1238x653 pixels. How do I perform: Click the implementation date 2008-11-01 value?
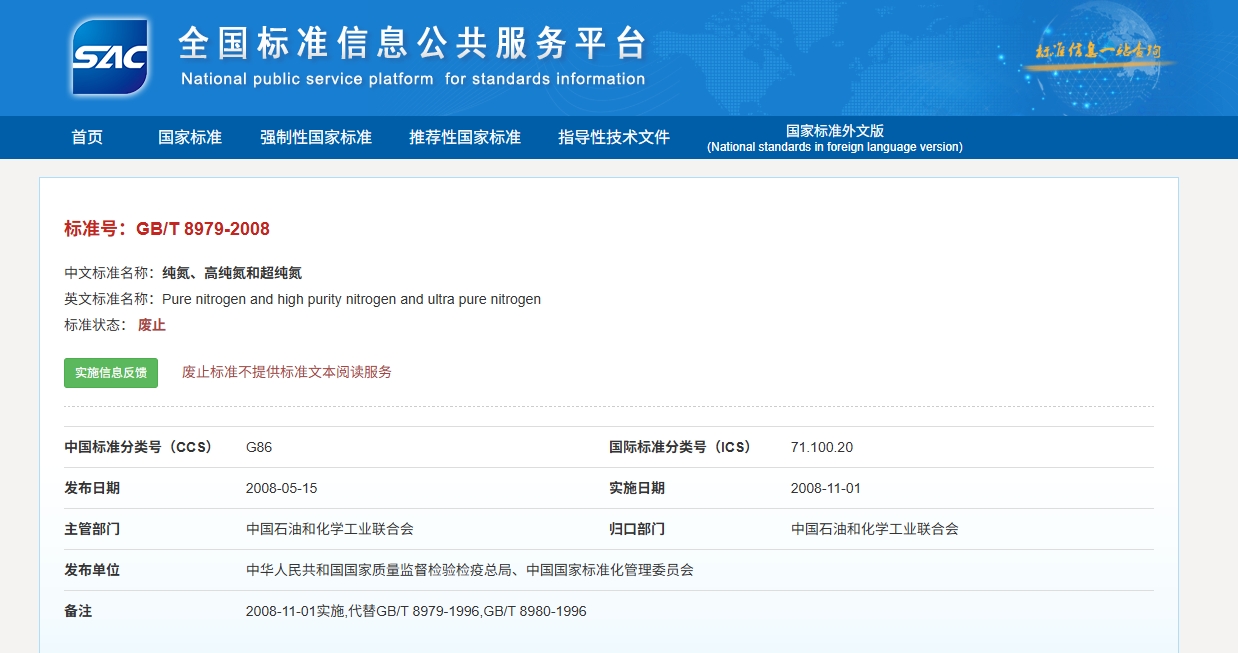click(826, 488)
